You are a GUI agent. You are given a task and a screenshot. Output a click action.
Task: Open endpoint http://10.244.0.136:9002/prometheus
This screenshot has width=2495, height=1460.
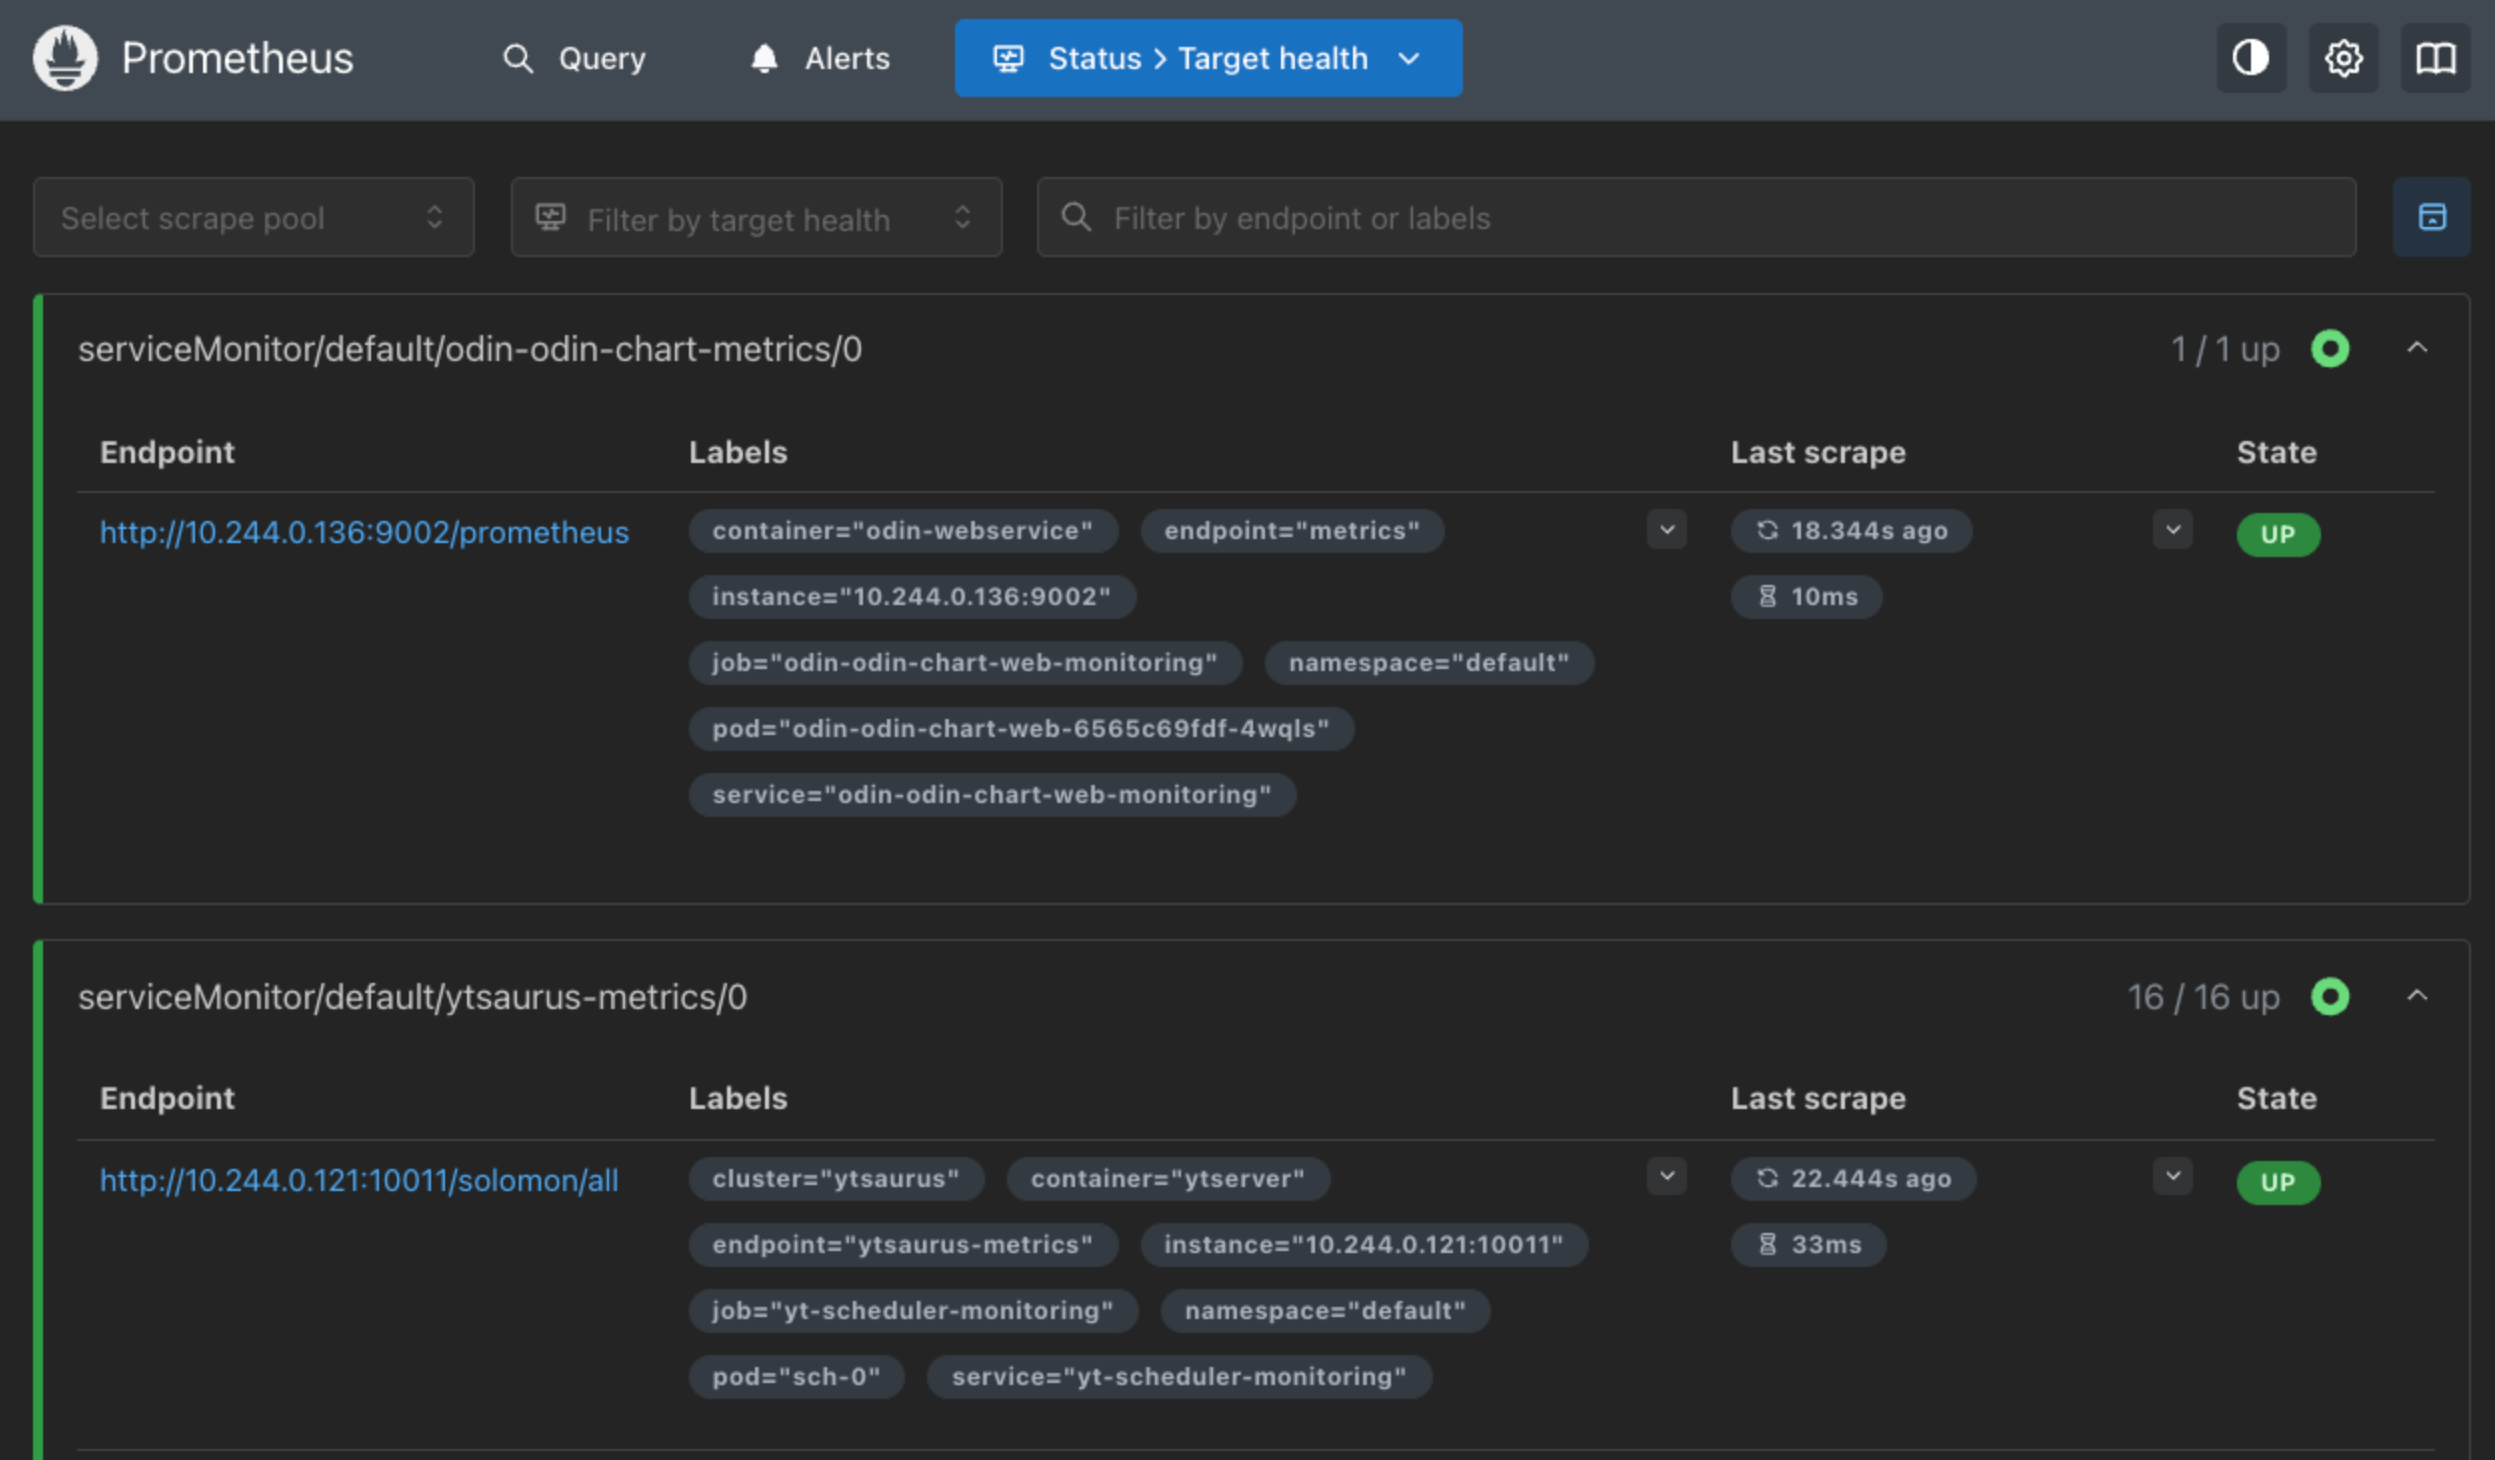(x=363, y=532)
